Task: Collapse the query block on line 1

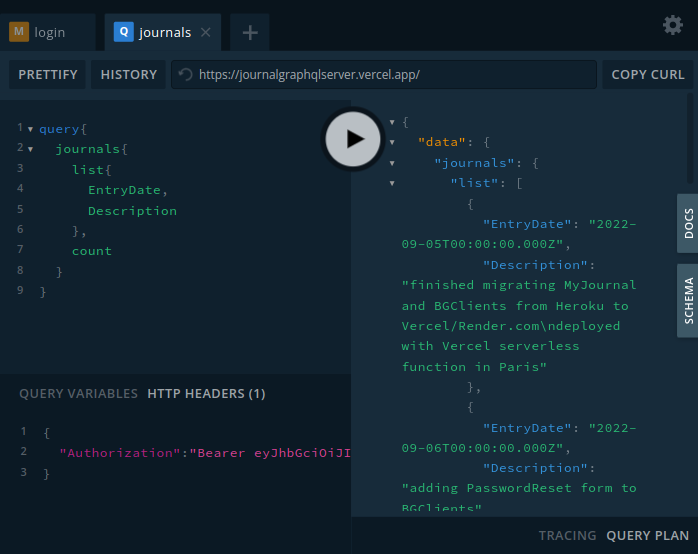Action: [30, 129]
